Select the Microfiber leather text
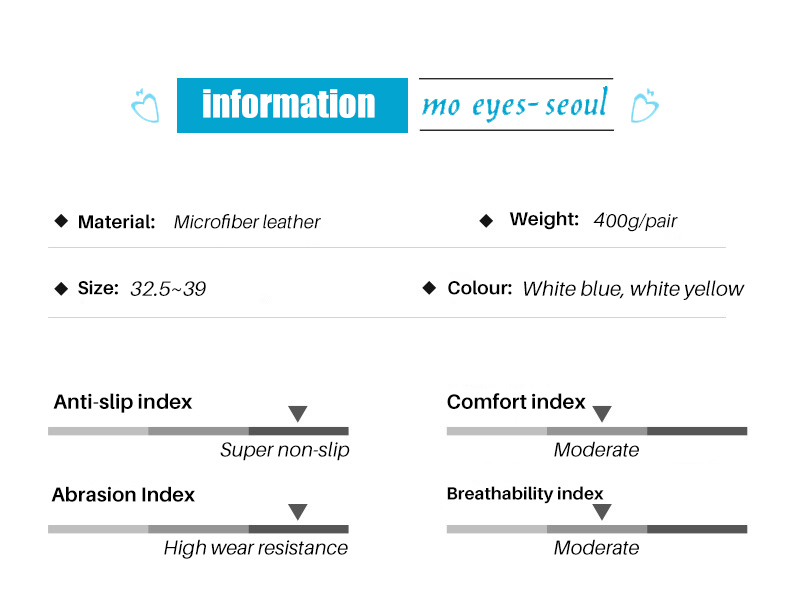Image resolution: width=790 pixels, height=591 pixels. [247, 222]
